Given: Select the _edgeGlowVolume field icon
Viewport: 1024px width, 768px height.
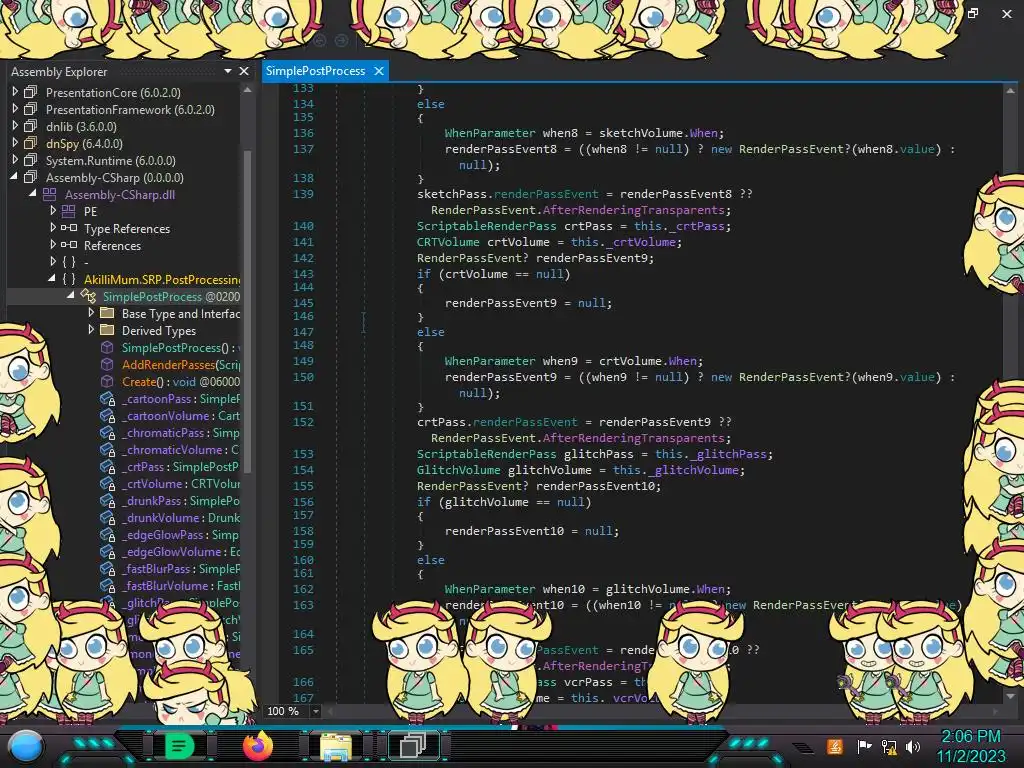Looking at the screenshot, I should pyautogui.click(x=108, y=552).
